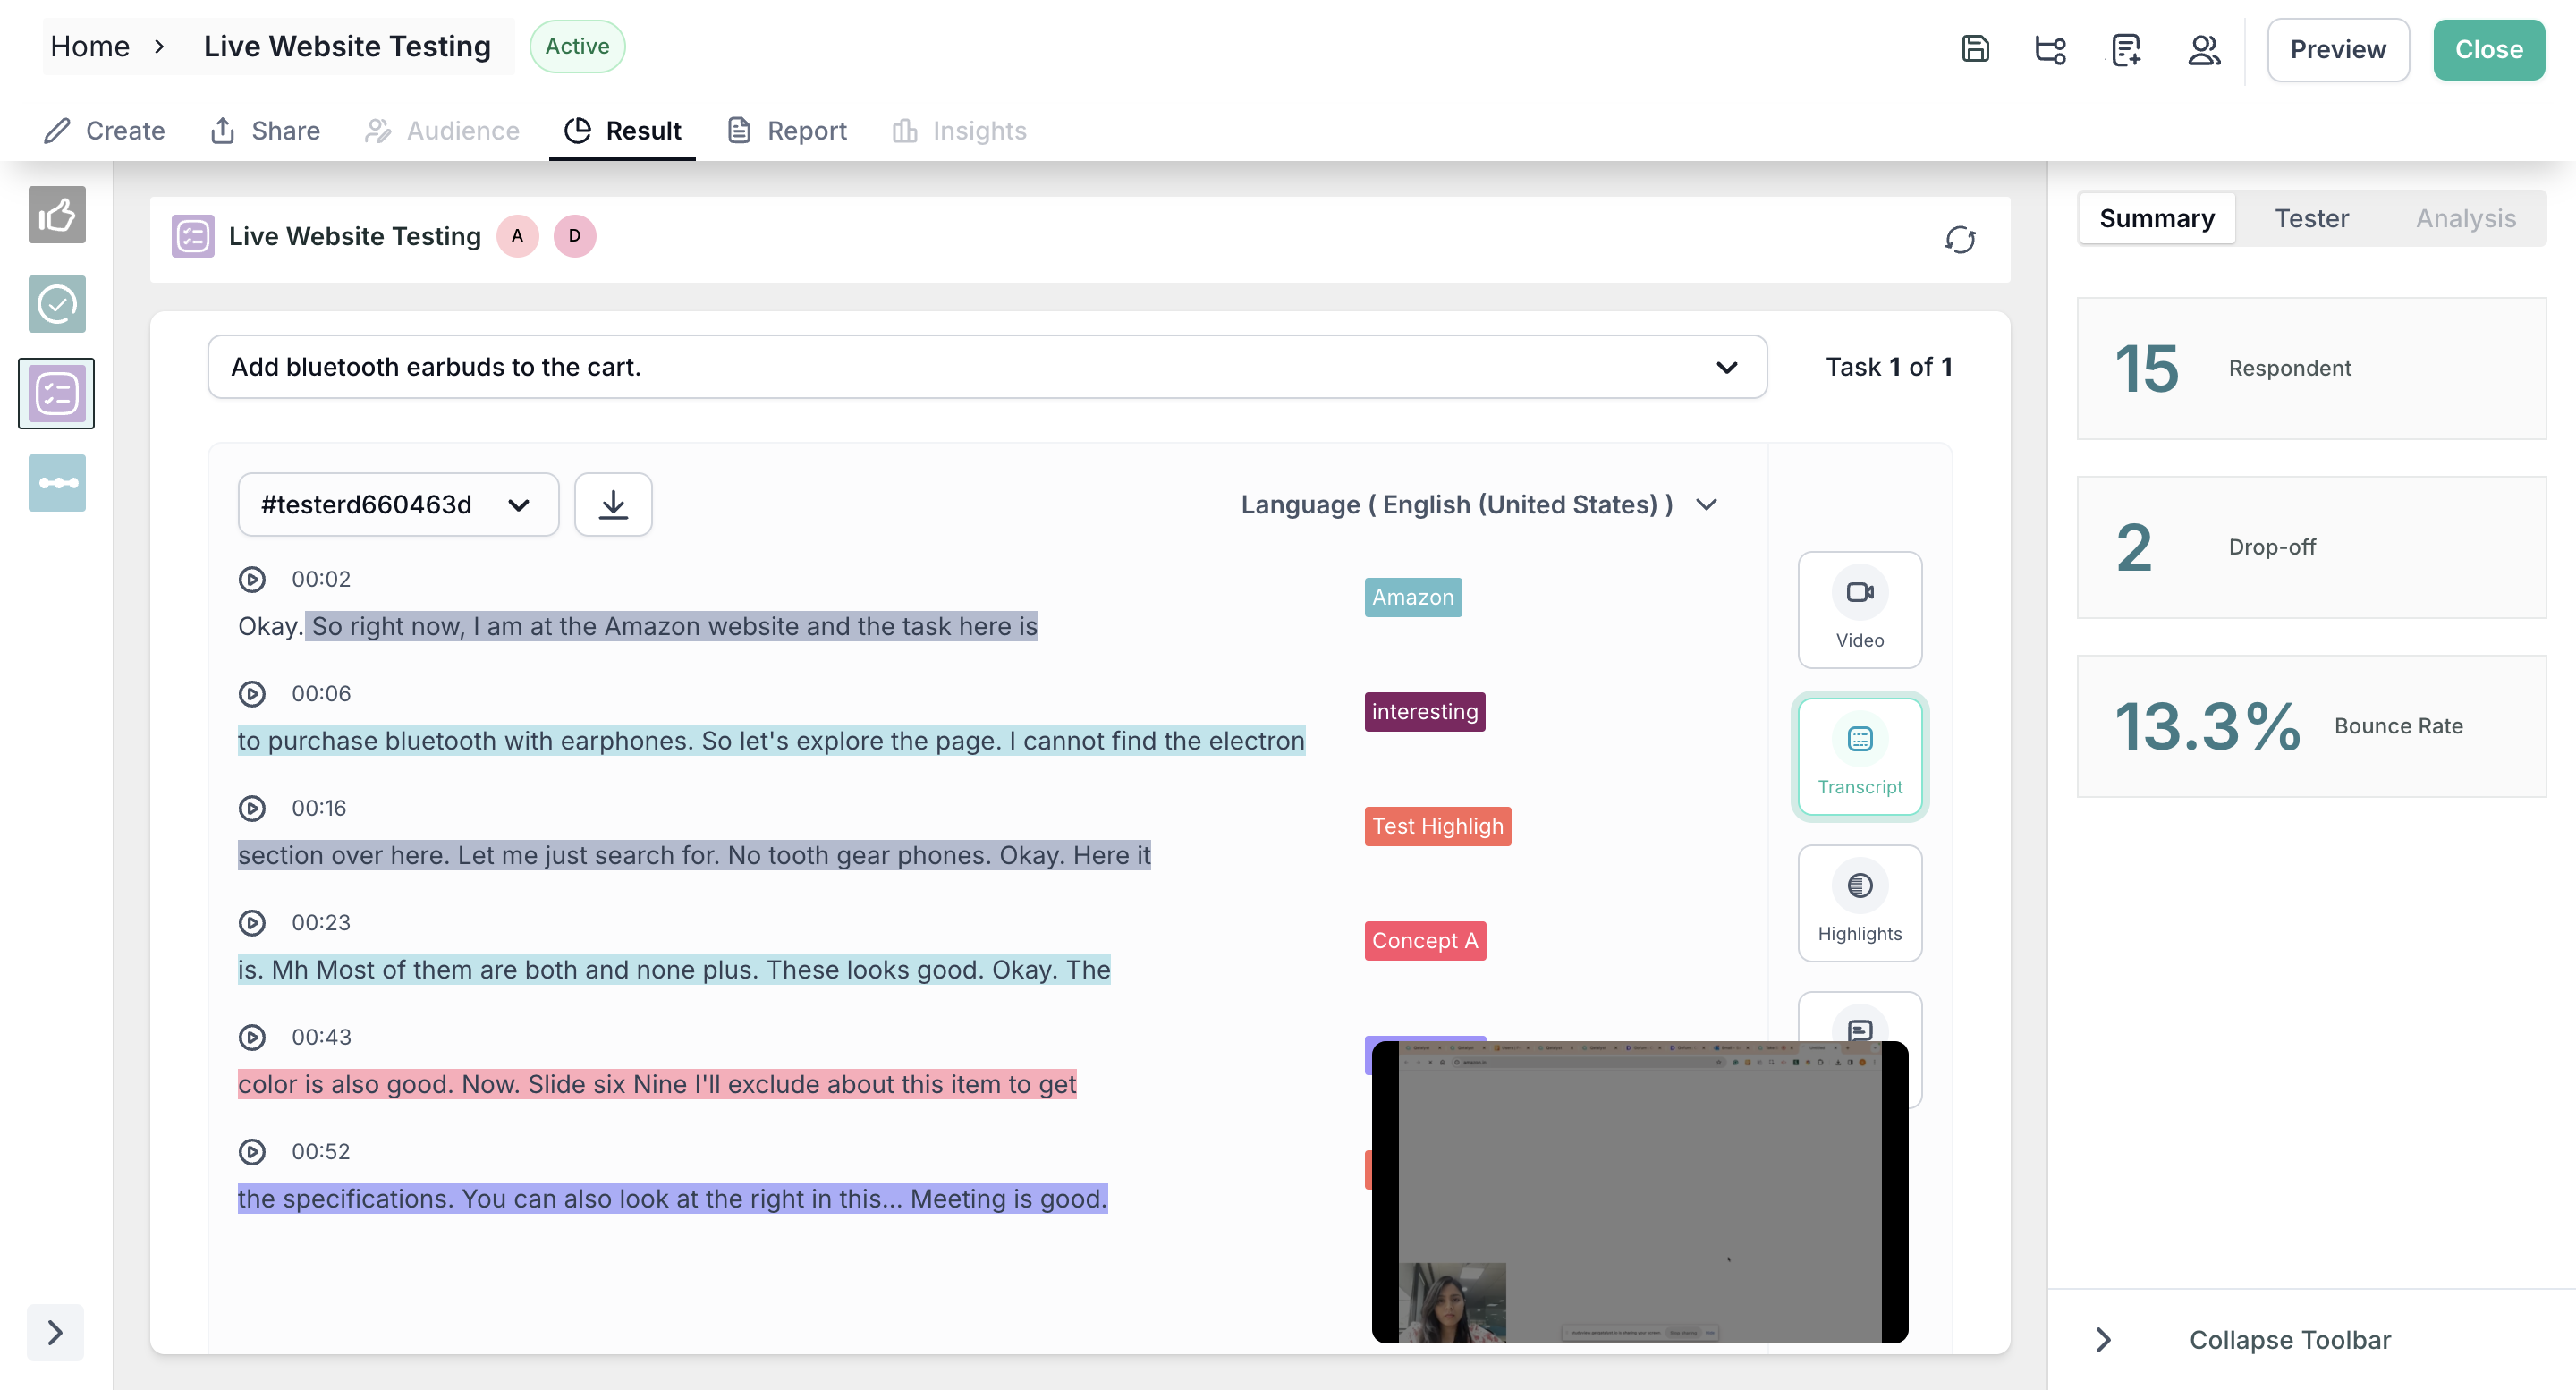Open the Audience tab

[443, 131]
